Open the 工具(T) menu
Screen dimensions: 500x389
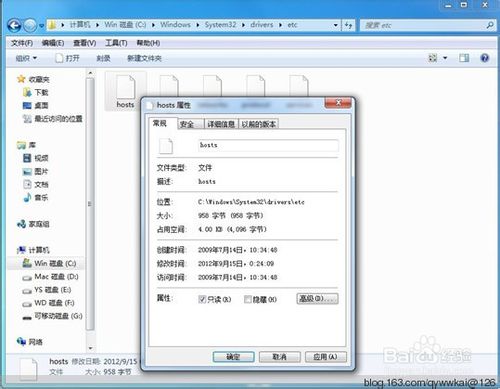click(x=116, y=43)
